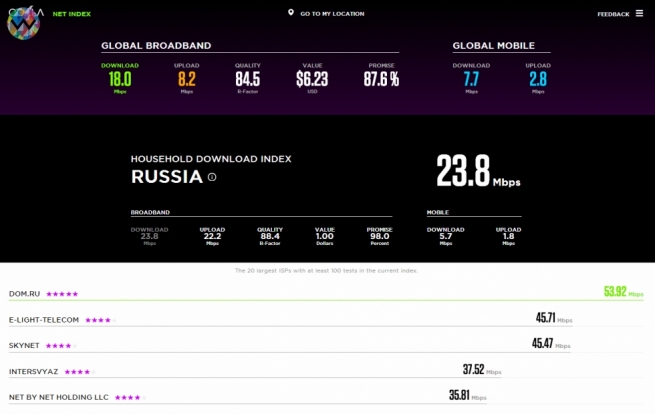Viewport: 655px width, 414px height.
Task: Select global mobile Upload 2.8 Mbps
Action: [x=538, y=78]
